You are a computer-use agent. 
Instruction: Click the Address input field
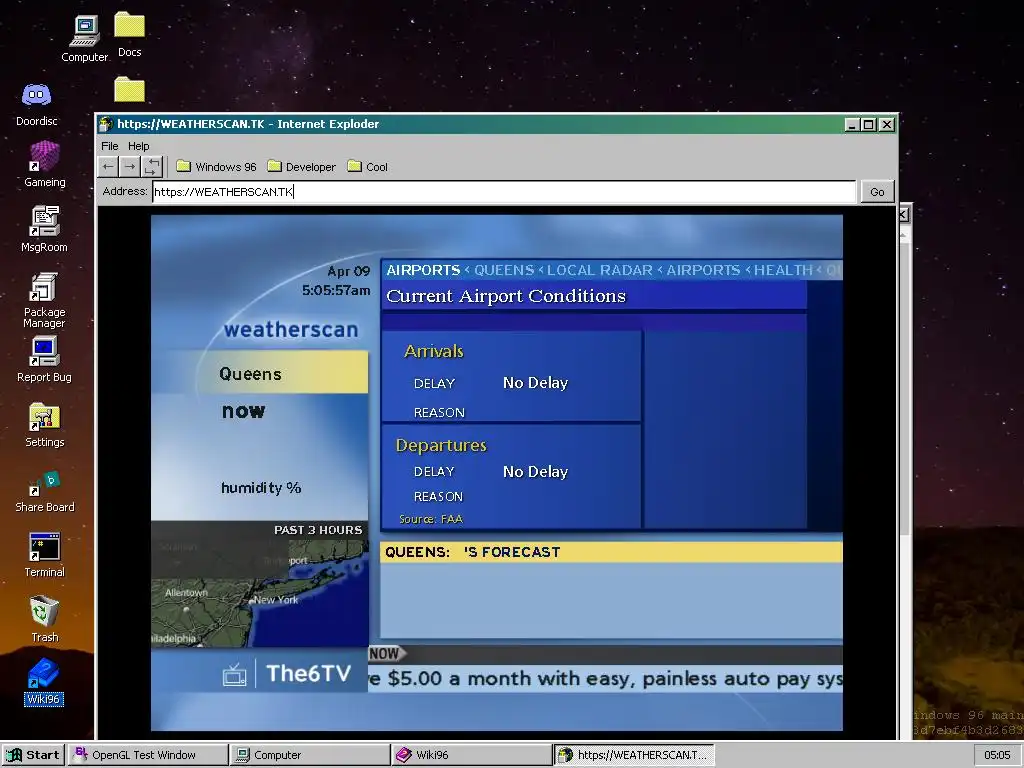click(x=504, y=191)
